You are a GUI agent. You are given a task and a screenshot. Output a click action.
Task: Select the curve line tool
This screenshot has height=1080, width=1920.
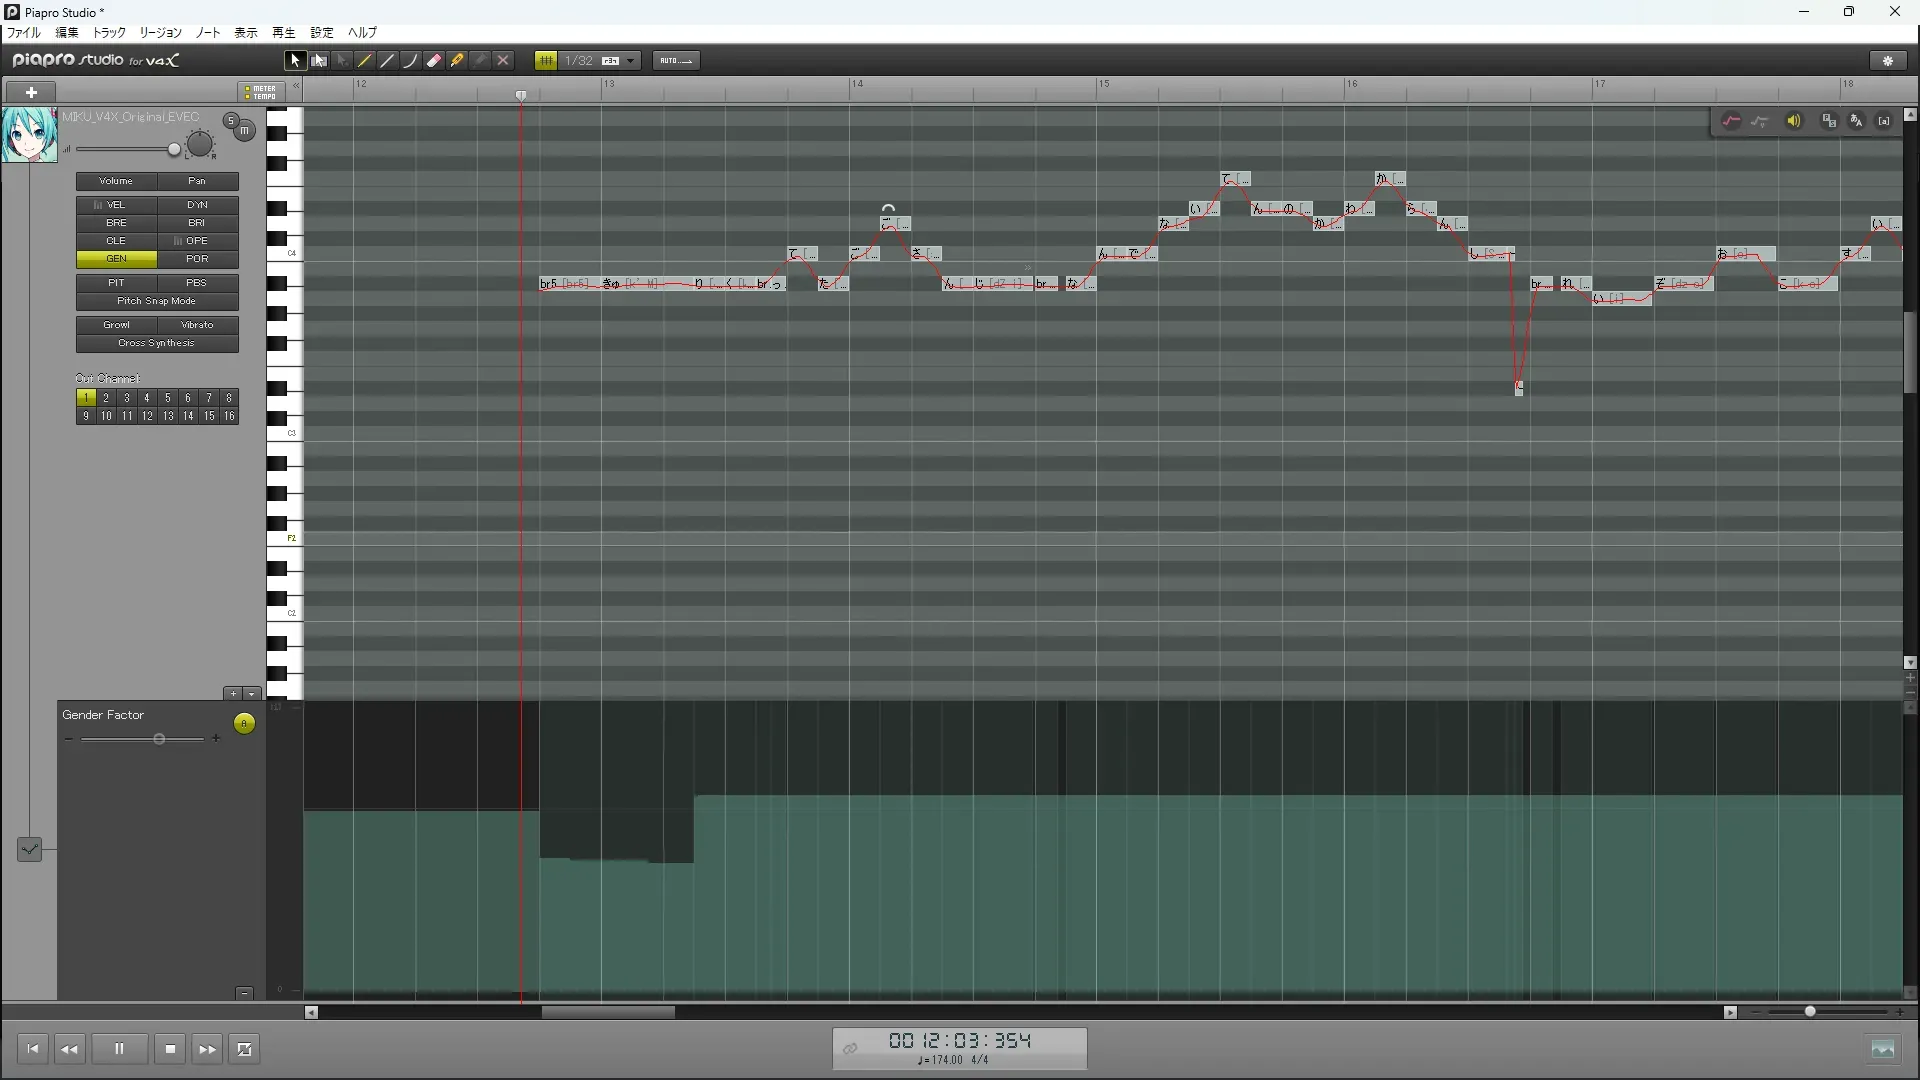point(410,61)
